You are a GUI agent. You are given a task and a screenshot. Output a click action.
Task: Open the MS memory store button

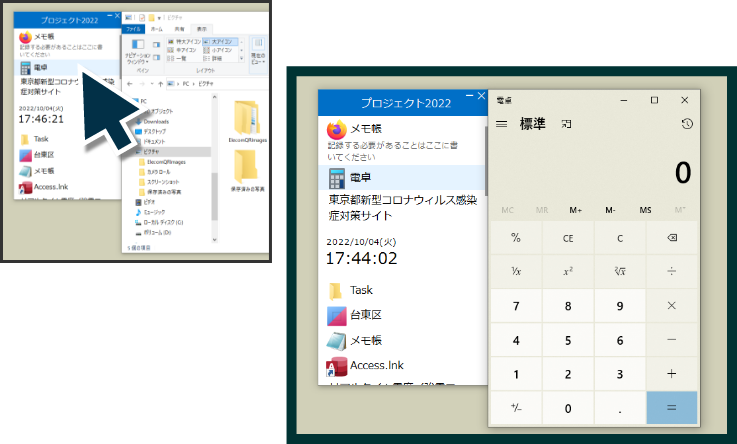(645, 210)
